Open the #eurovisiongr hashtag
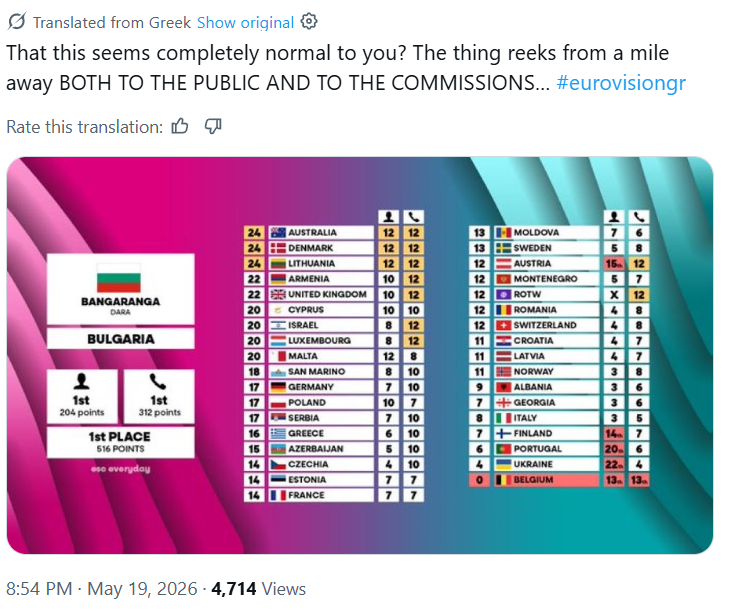 coord(621,83)
